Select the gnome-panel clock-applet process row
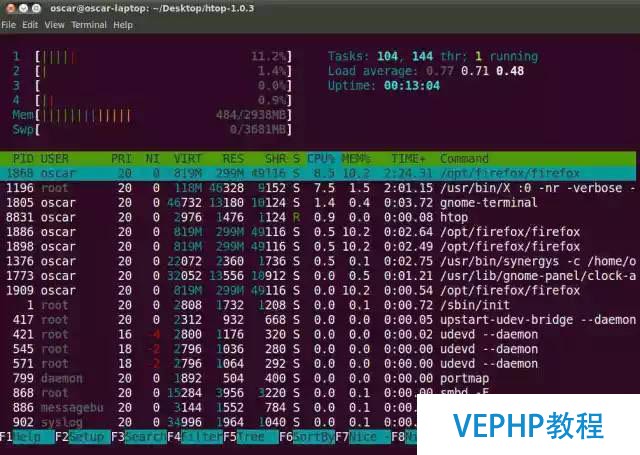 (318, 276)
